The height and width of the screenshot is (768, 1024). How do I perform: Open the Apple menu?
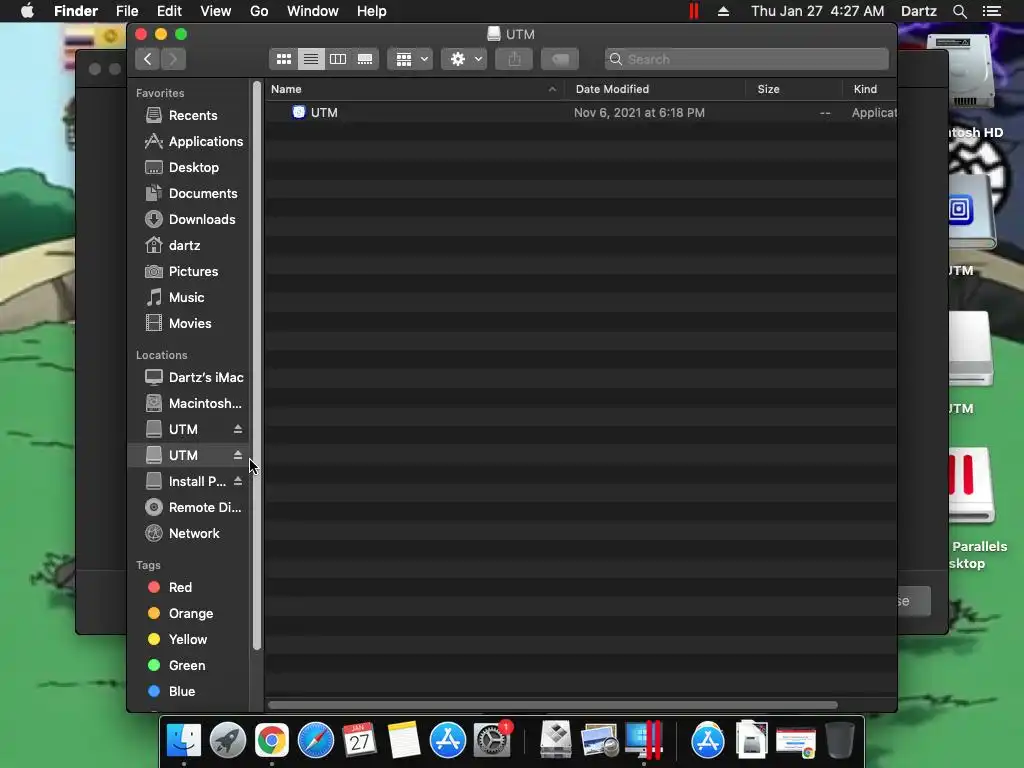(x=27, y=11)
